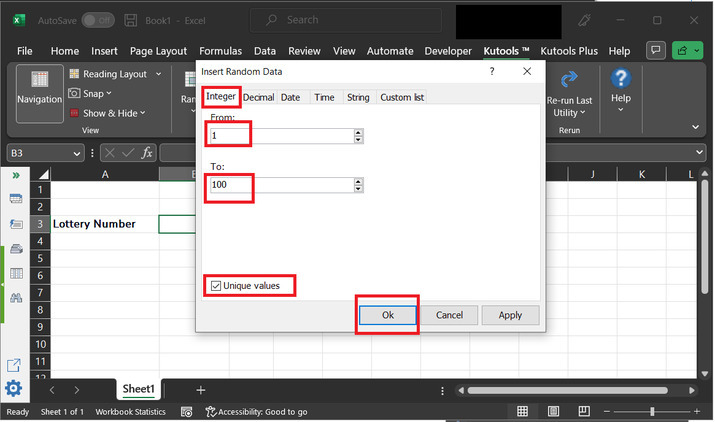This screenshot has height=422, width=715.
Task: Switch to the Decimal tab
Action: (258, 97)
